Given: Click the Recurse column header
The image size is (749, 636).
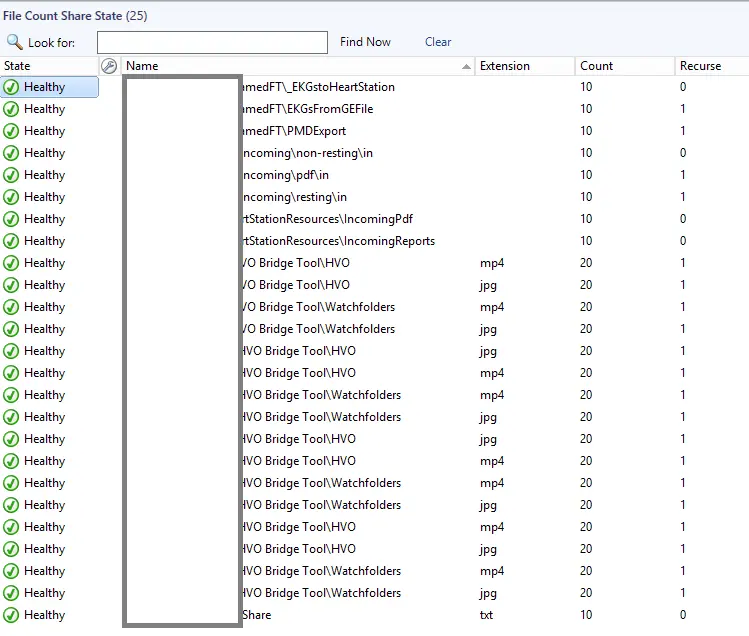Looking at the screenshot, I should click(x=700, y=66).
